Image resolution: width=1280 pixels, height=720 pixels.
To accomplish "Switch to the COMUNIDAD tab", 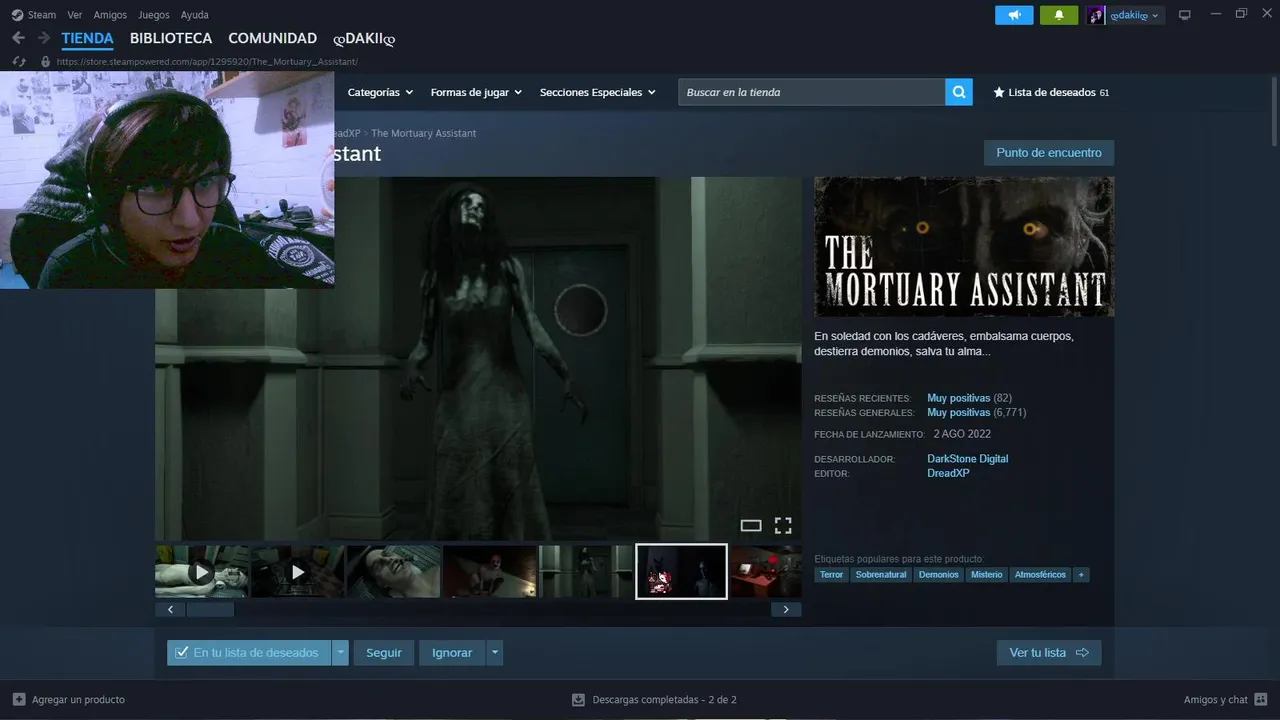I will coord(272,38).
